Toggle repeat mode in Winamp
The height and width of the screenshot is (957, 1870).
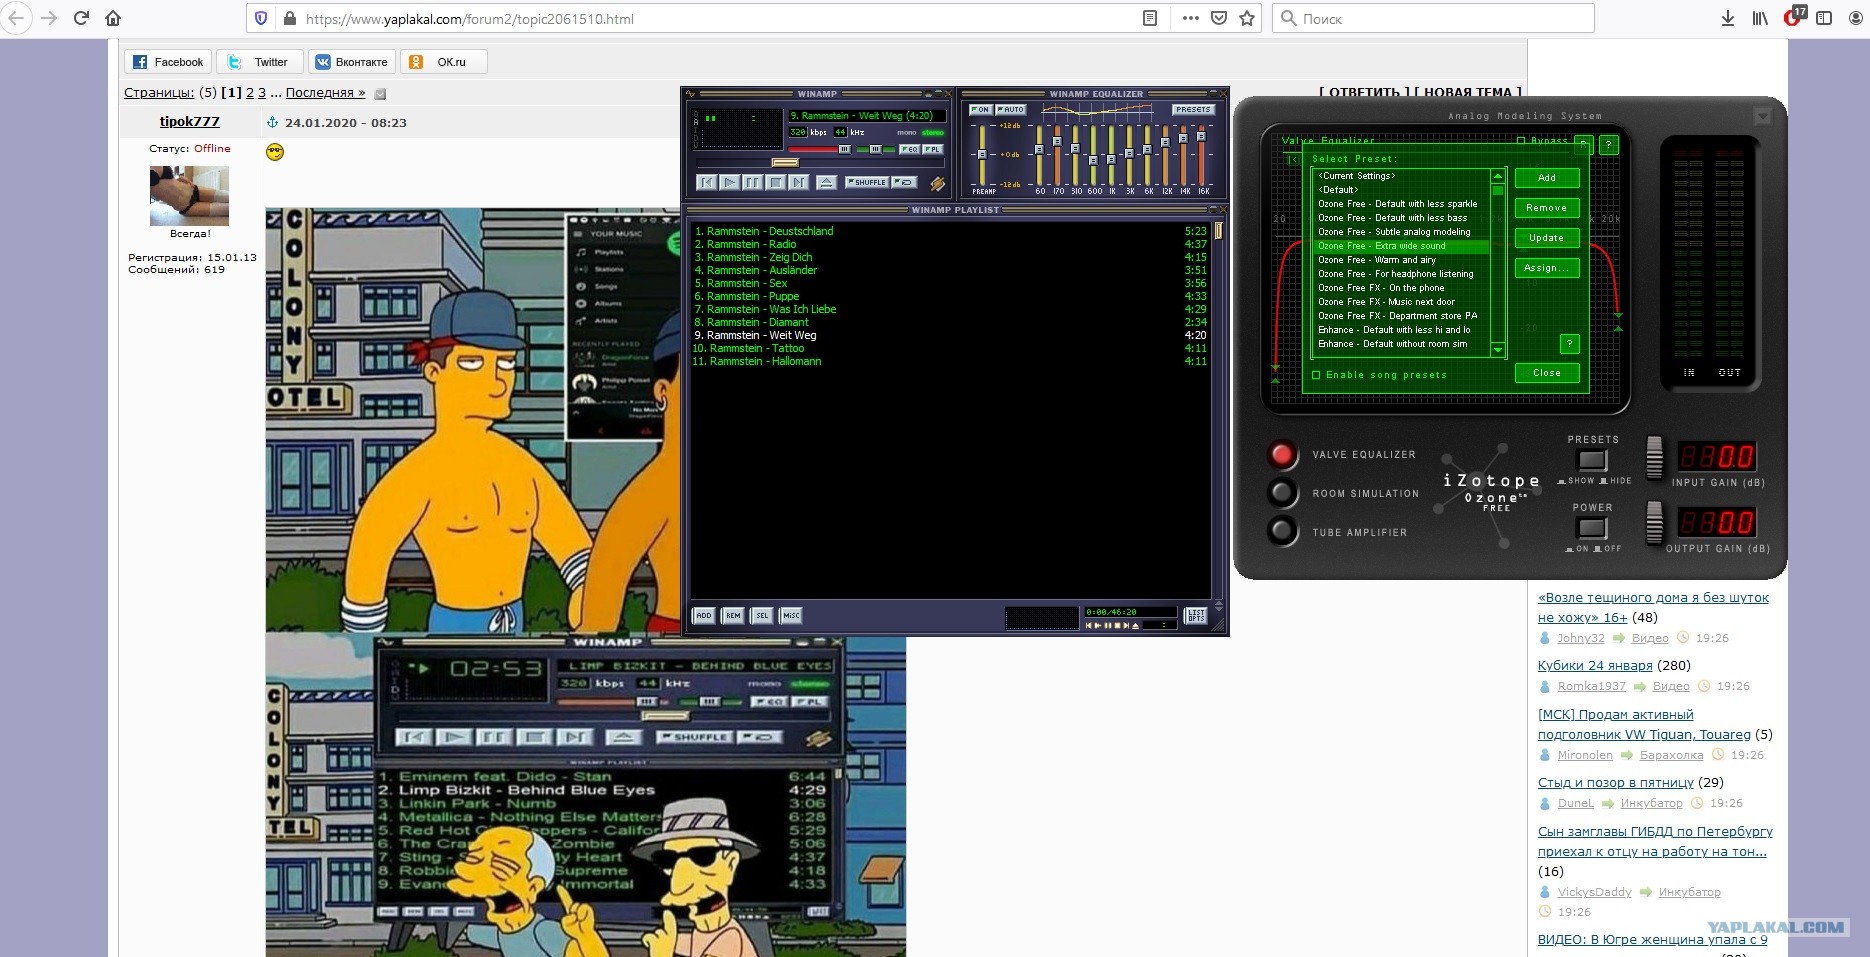(x=904, y=182)
